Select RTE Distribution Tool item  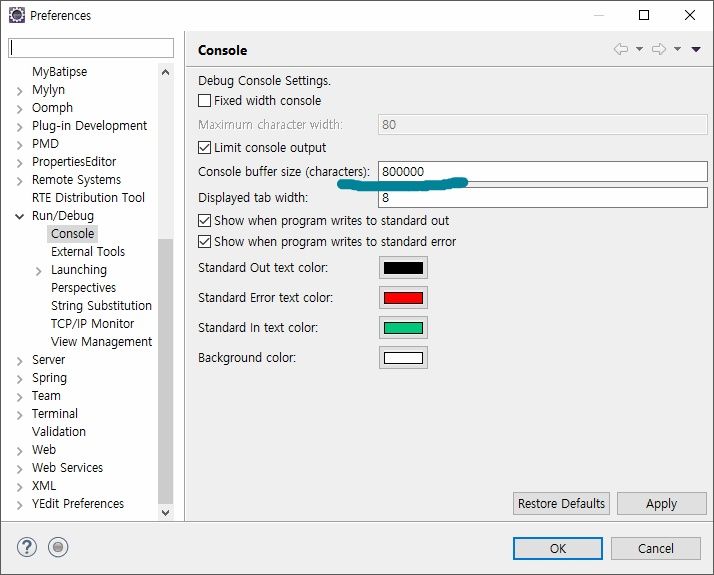point(88,198)
